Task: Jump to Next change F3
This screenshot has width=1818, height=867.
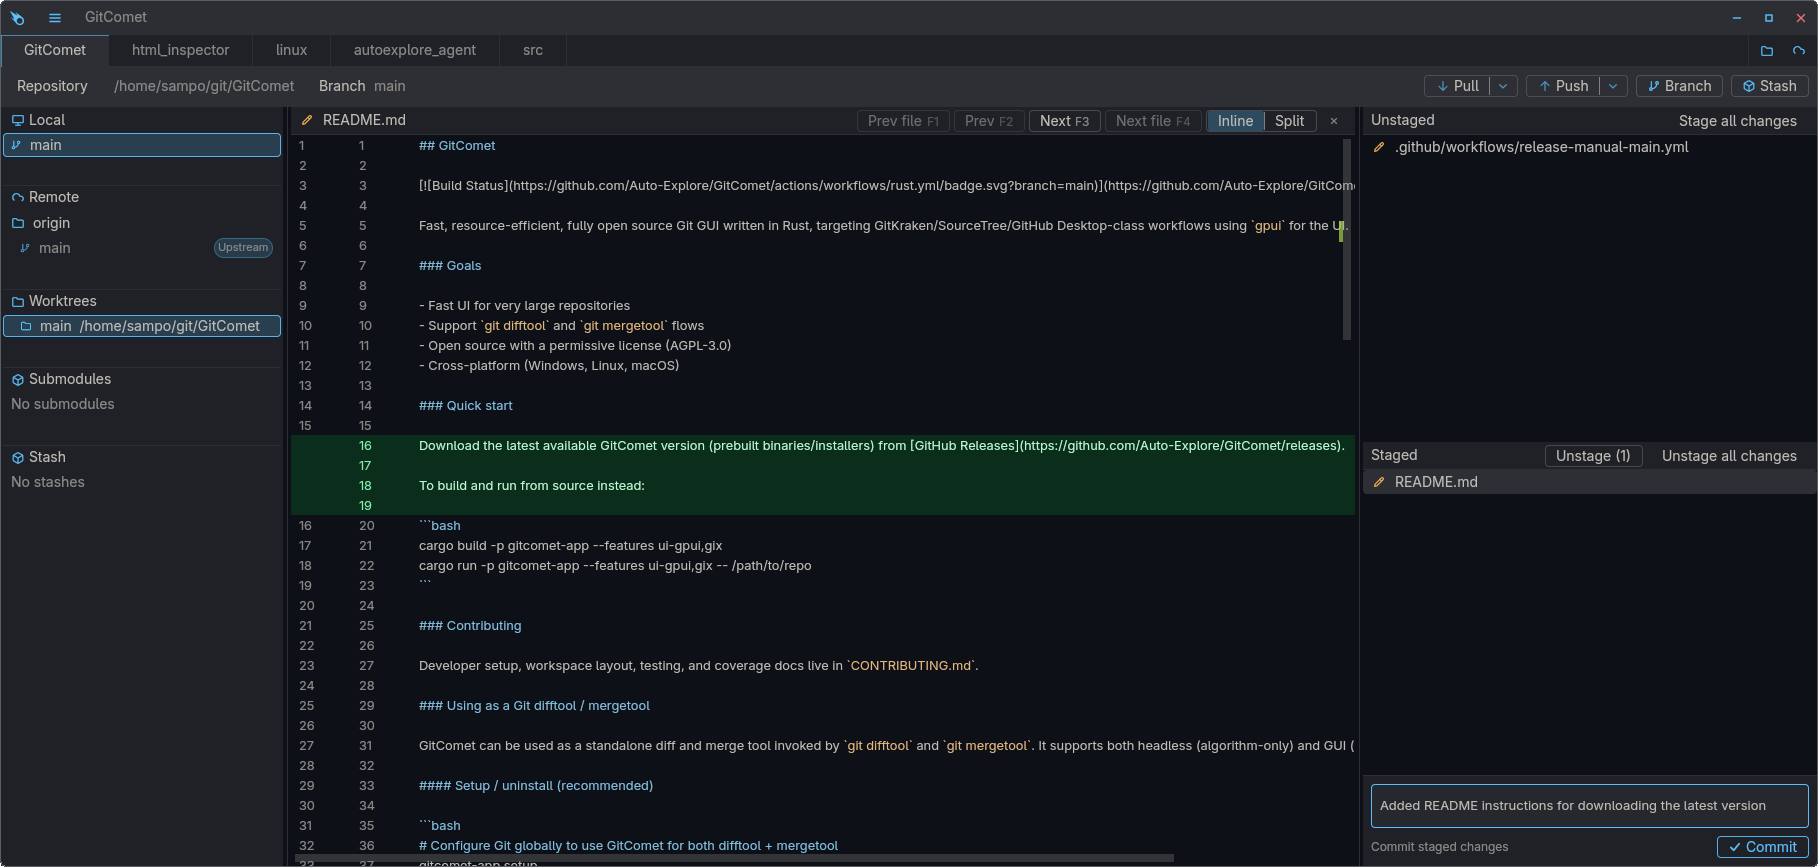Action: click(1064, 121)
